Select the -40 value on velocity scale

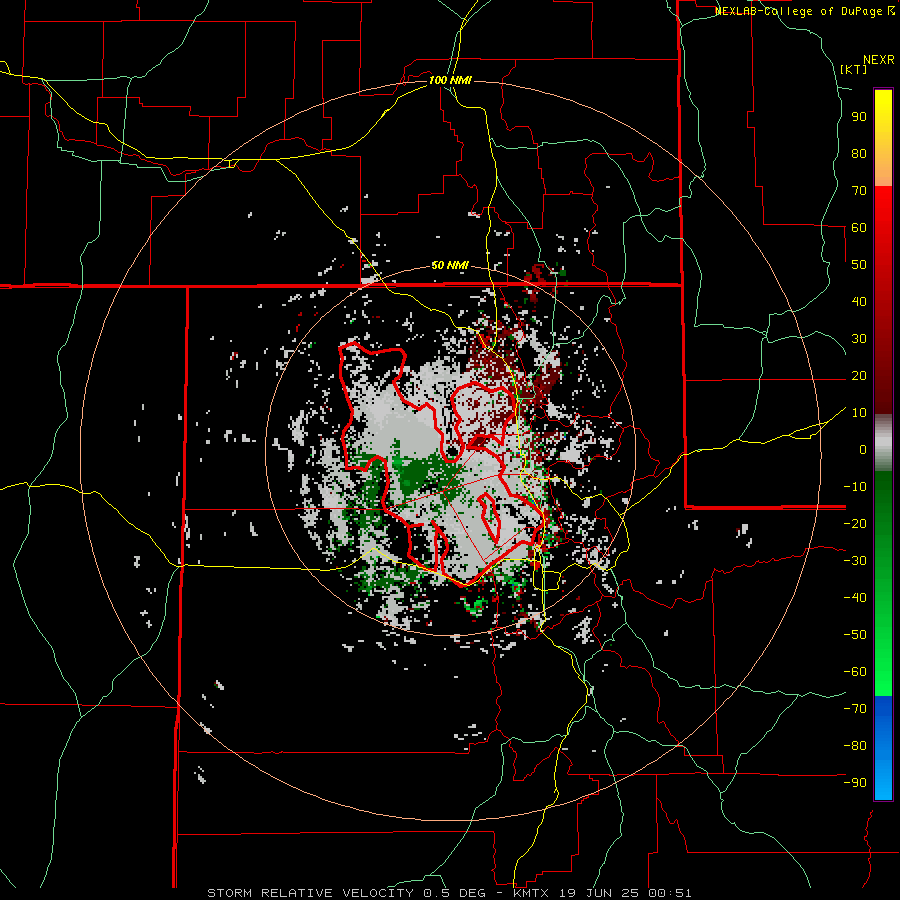[x=855, y=598]
